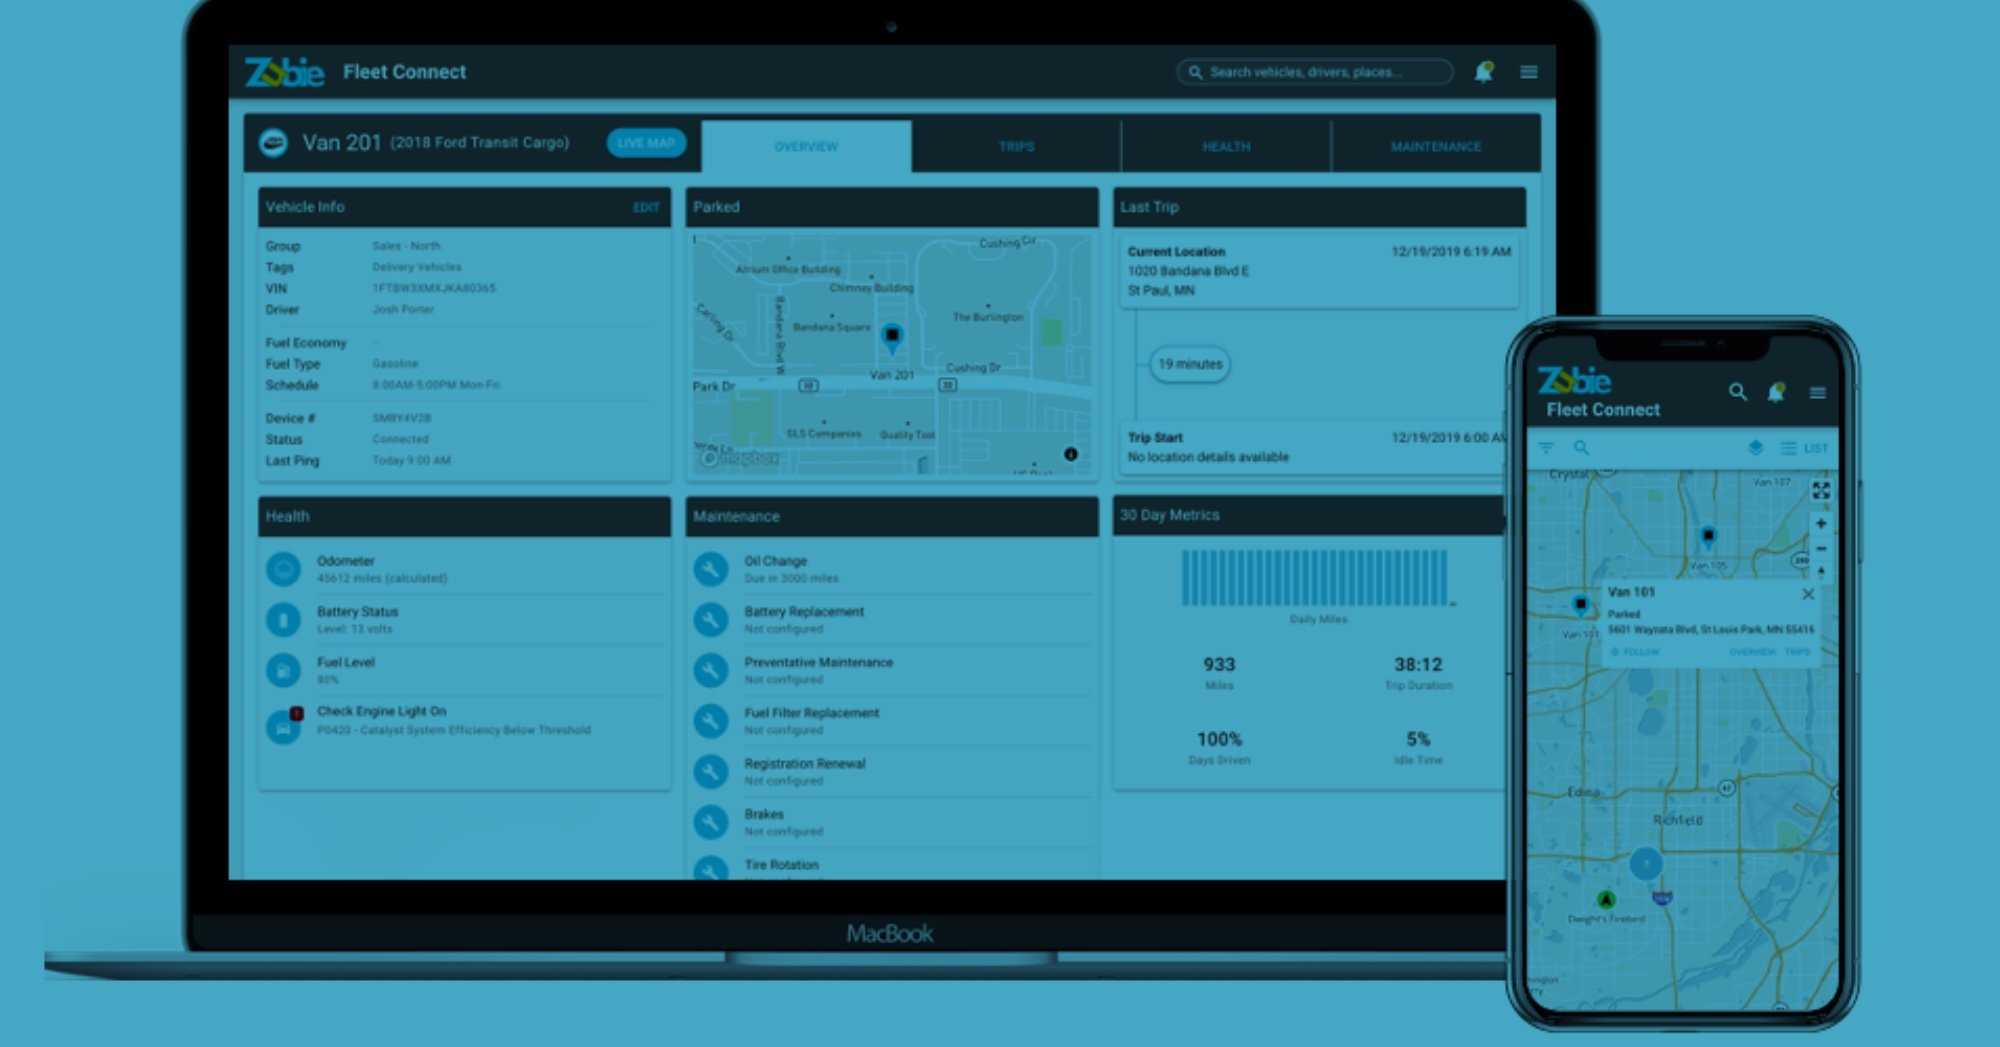Switch to the HEALTH tab
Image resolution: width=2000 pixels, height=1047 pixels.
1226,146
